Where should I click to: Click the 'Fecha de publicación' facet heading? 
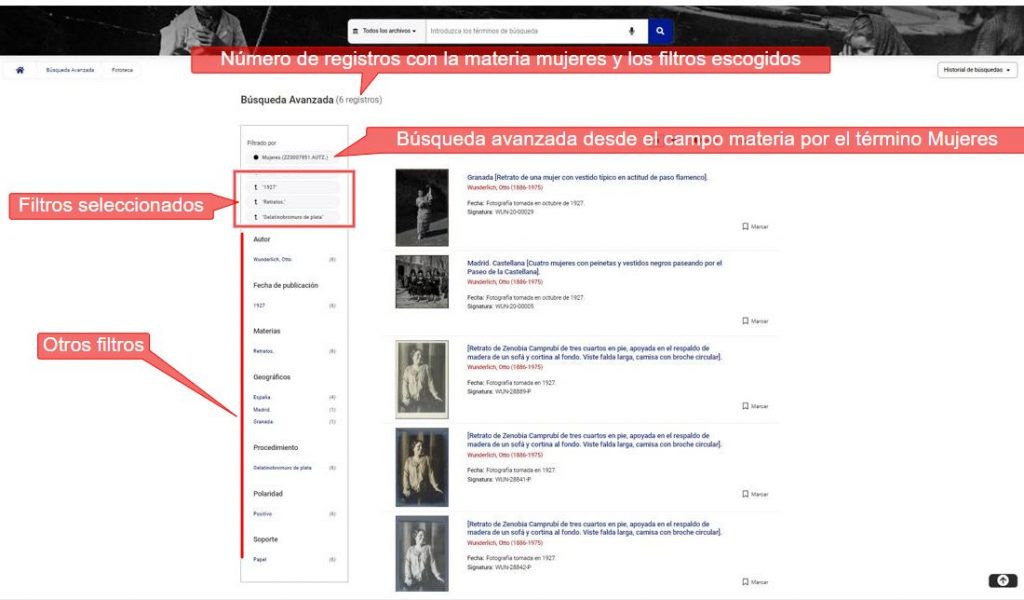tap(285, 285)
